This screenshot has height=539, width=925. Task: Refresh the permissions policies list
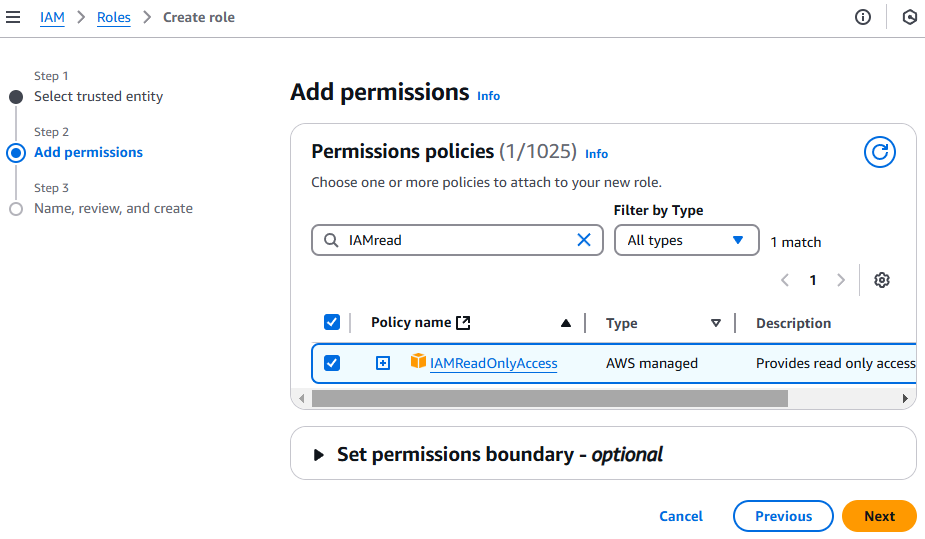(x=879, y=152)
